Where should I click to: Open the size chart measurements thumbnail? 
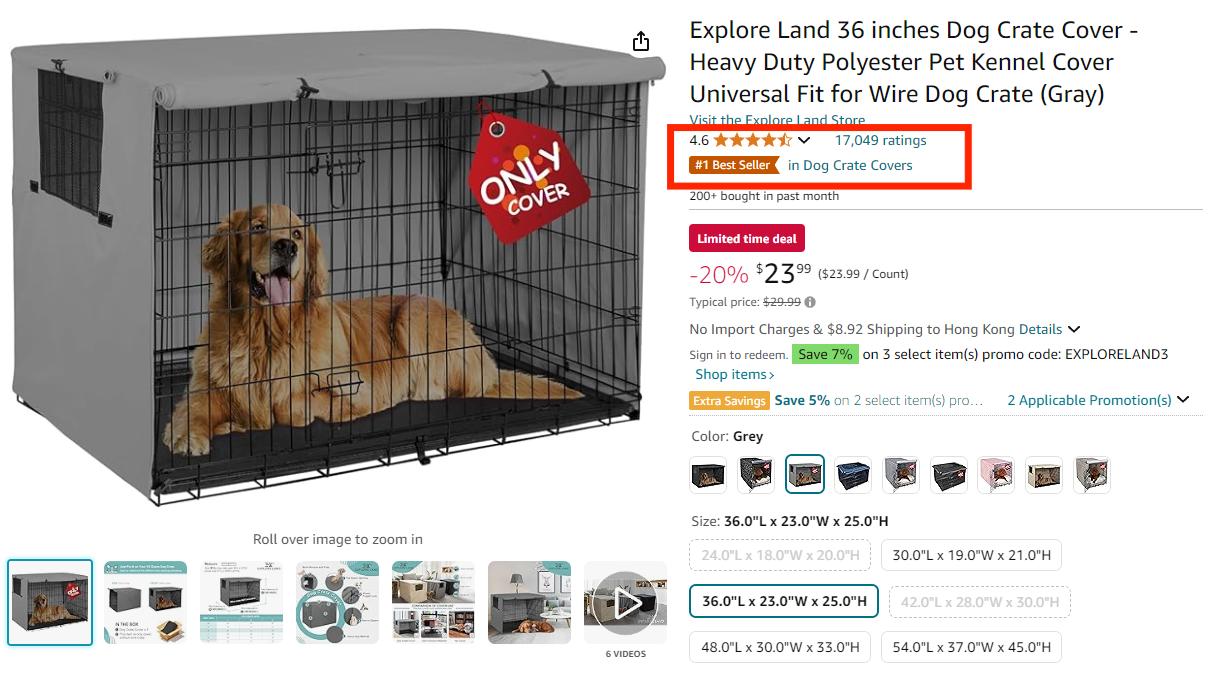241,602
